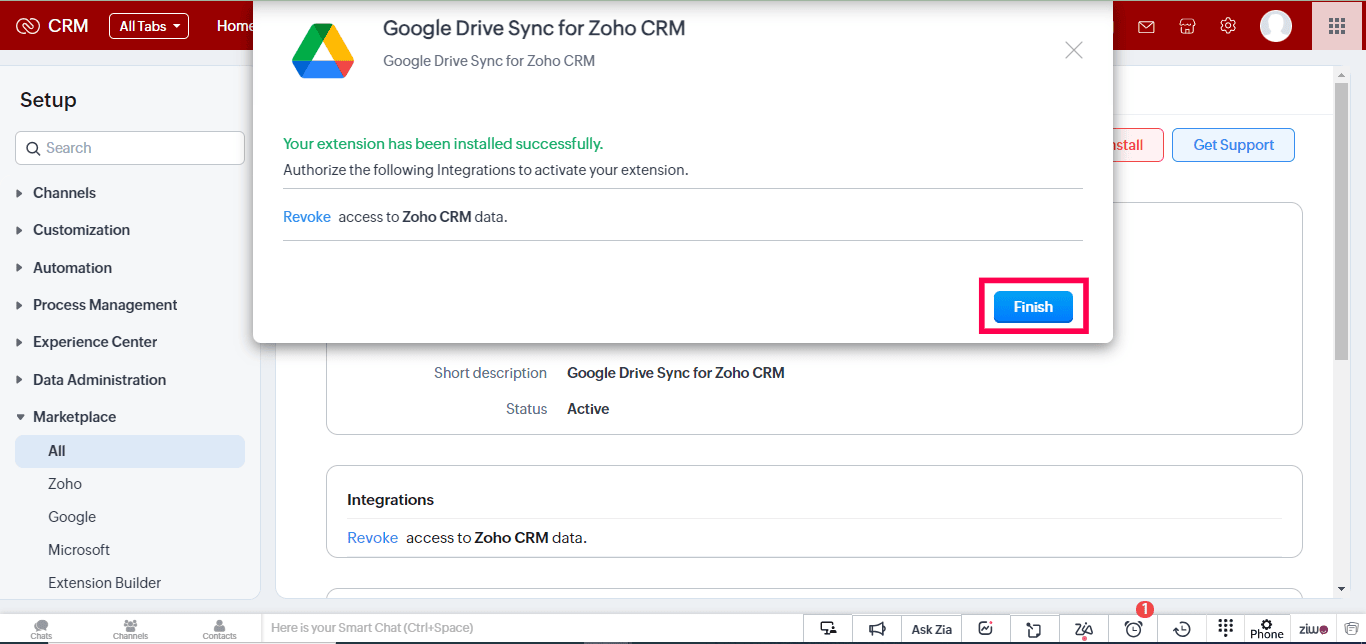This screenshot has width=1366, height=644.
Task: Open the All Tabs dropdown
Action: click(x=149, y=26)
